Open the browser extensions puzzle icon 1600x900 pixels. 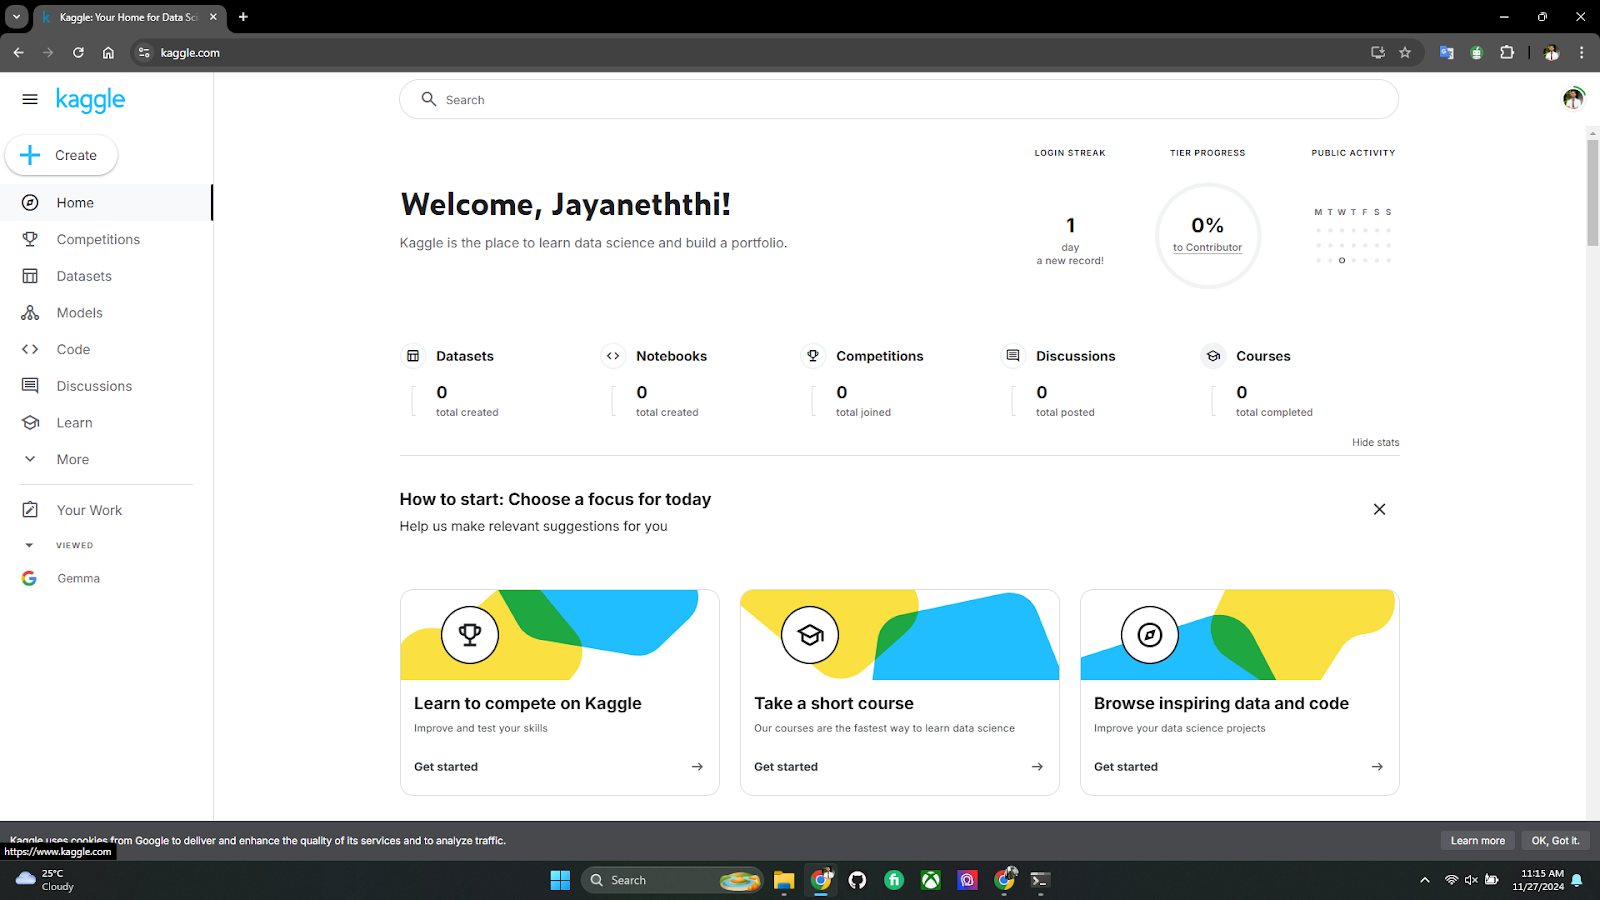1507,53
